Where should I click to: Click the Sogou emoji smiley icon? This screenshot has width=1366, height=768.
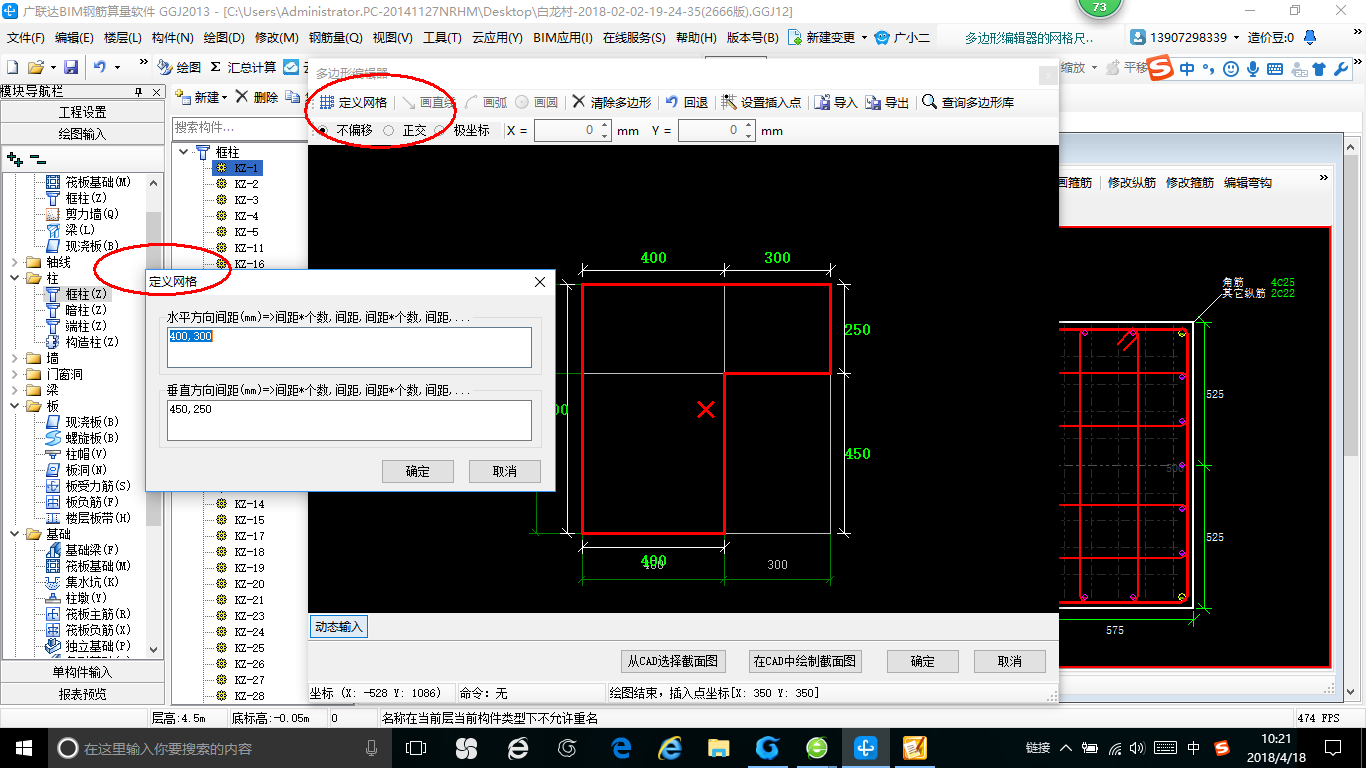(x=1231, y=69)
